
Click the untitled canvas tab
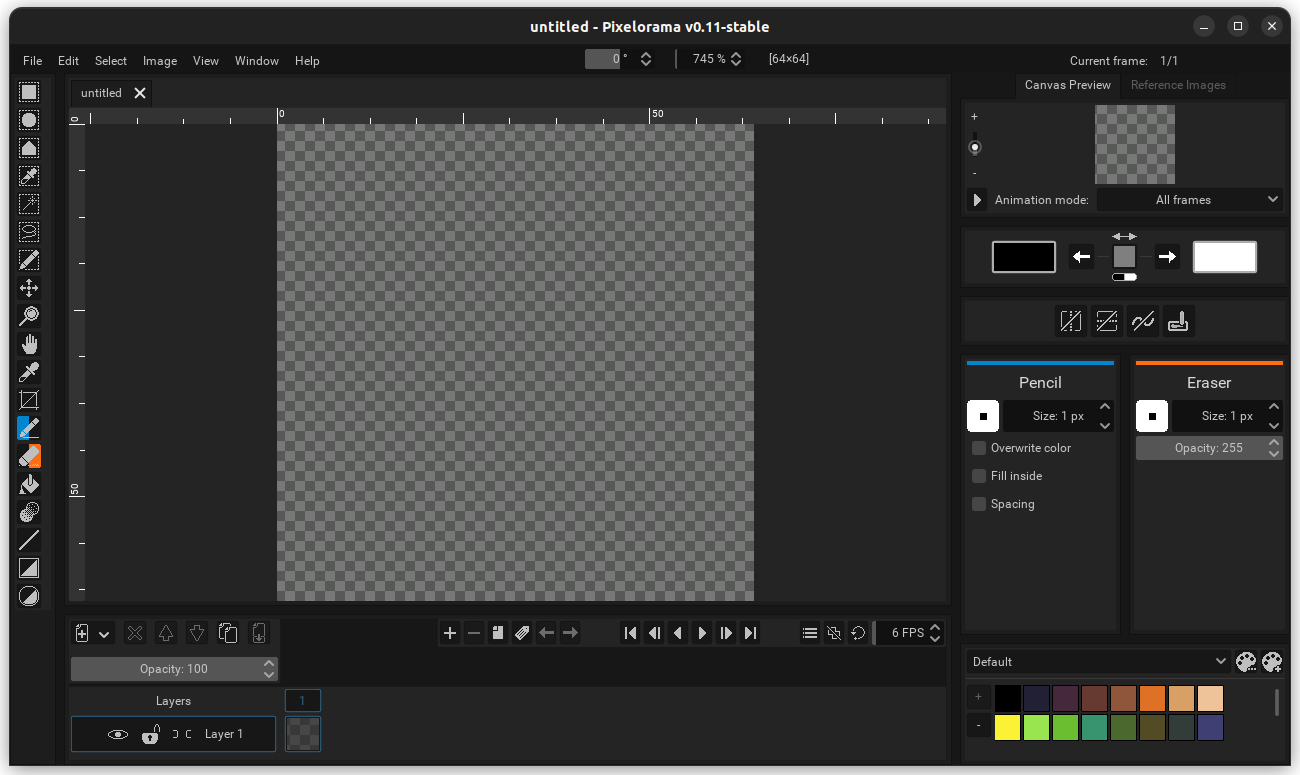click(100, 92)
